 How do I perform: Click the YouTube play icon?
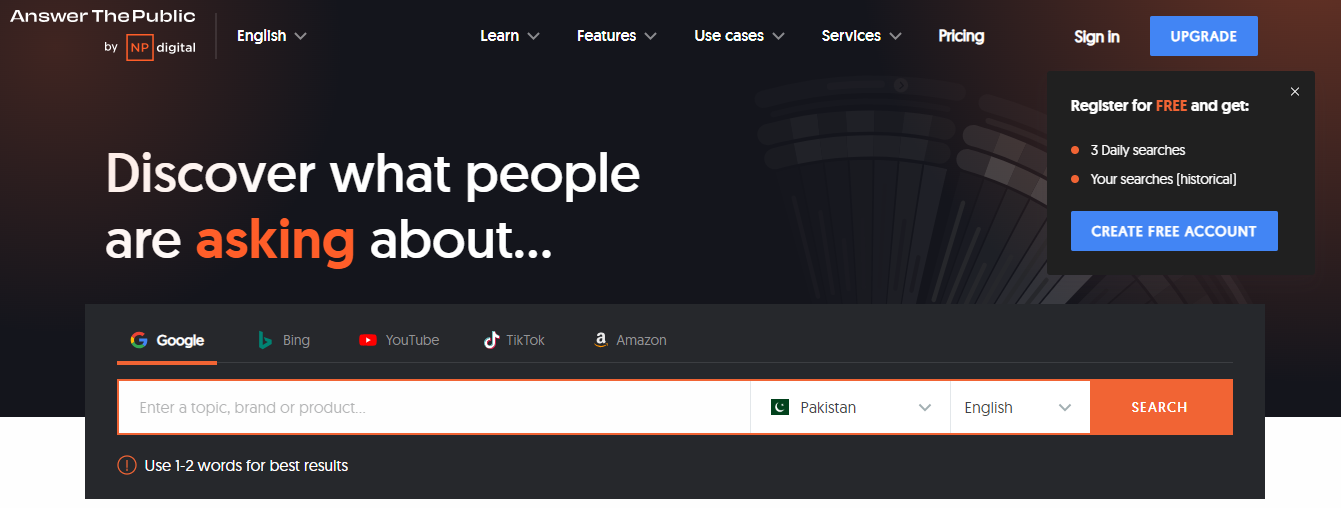pos(368,340)
